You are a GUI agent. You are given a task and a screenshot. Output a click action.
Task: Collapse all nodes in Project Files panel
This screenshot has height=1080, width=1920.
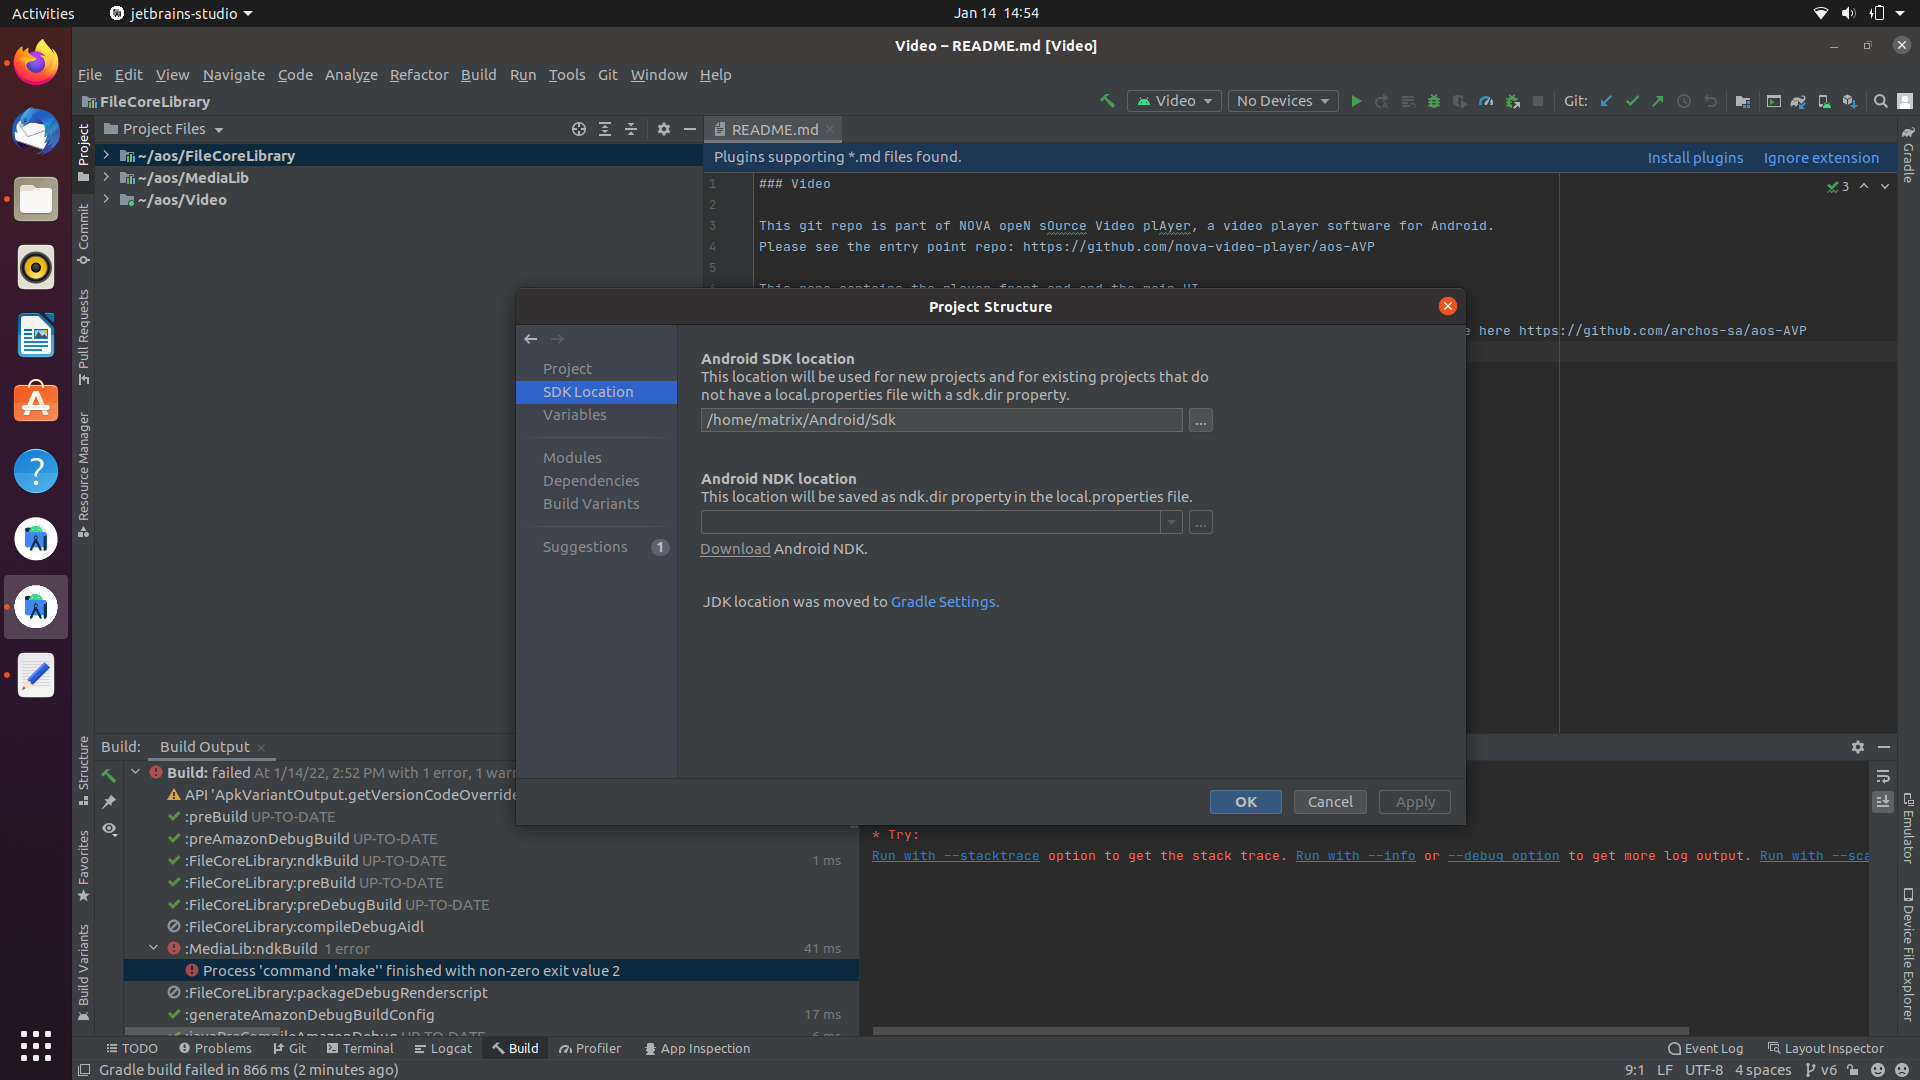pyautogui.click(x=631, y=129)
